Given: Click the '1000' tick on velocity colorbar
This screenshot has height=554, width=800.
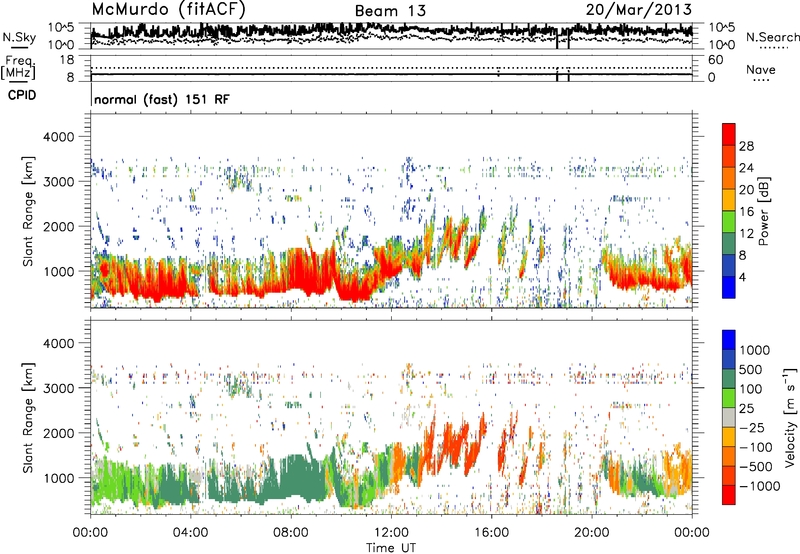Looking at the screenshot, I should pos(755,350).
